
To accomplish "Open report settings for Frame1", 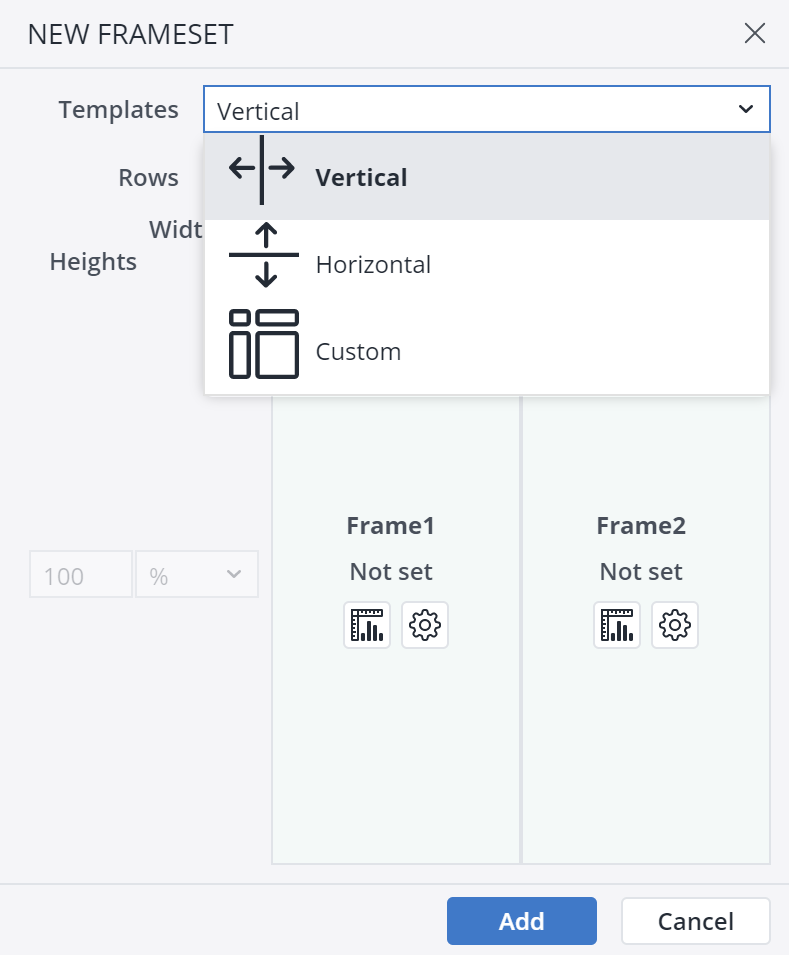I will click(x=424, y=624).
